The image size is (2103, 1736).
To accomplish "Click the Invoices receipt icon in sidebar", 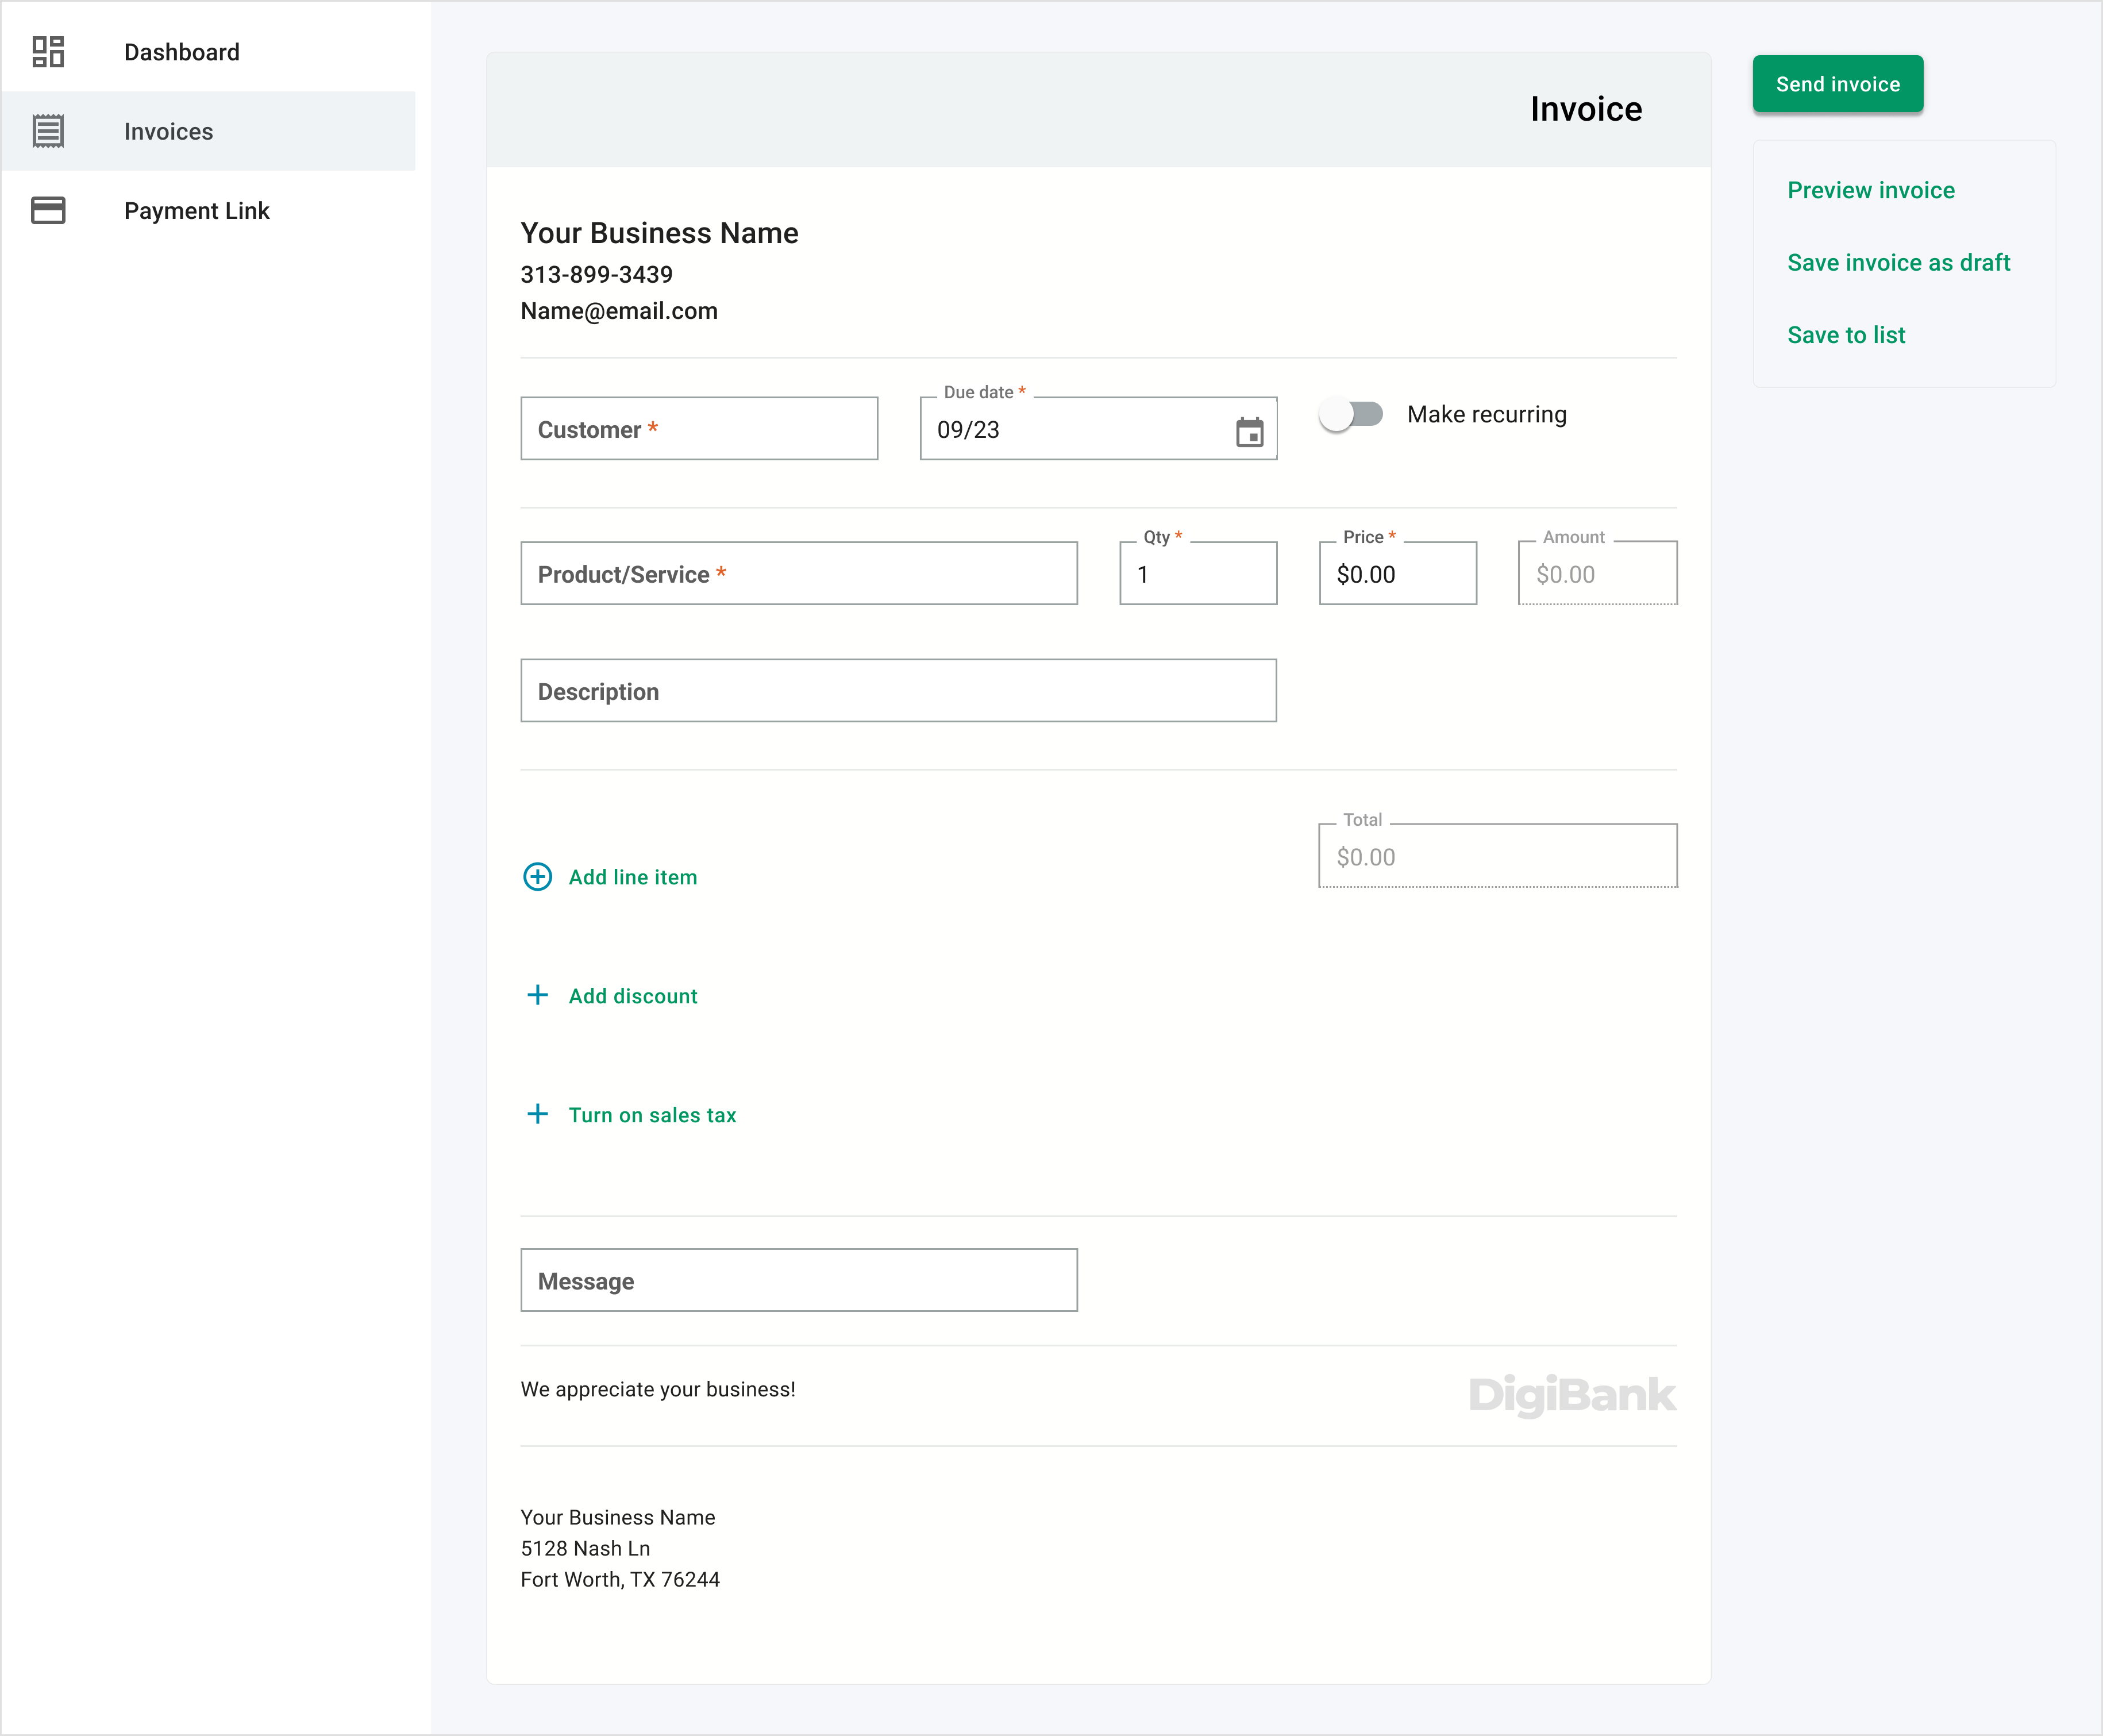I will [48, 131].
